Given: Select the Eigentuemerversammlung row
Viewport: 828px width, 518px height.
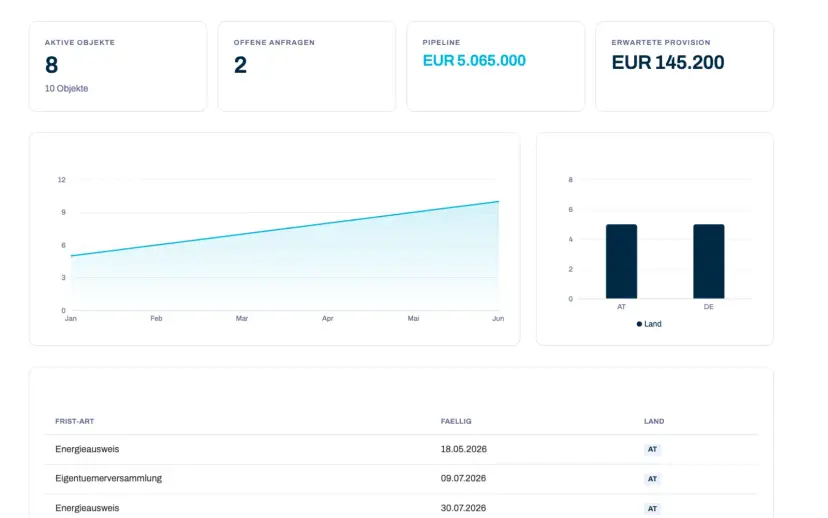Looking at the screenshot, I should coord(401,479).
